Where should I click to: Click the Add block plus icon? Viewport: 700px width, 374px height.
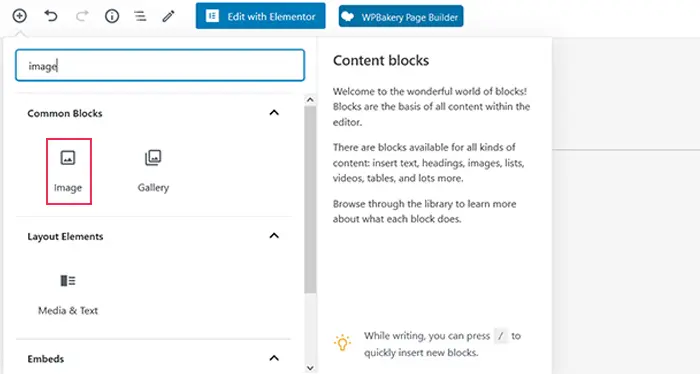19,17
